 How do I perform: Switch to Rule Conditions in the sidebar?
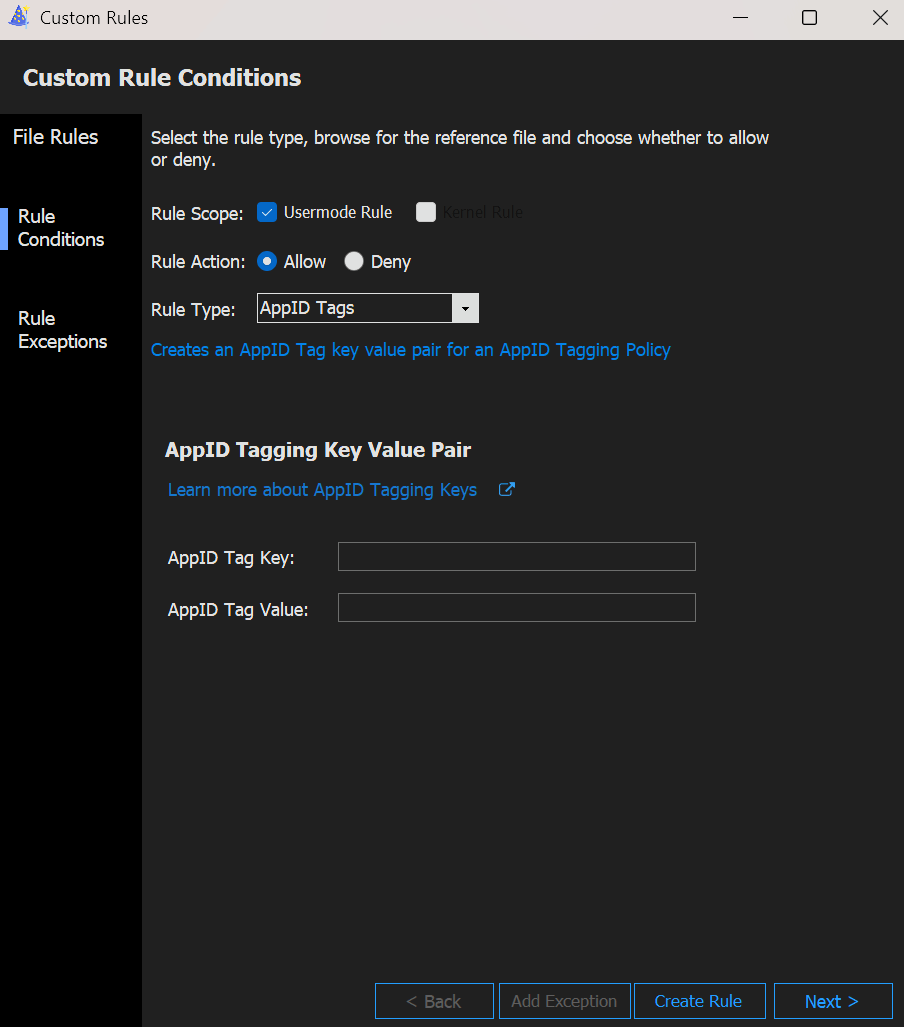coord(61,228)
